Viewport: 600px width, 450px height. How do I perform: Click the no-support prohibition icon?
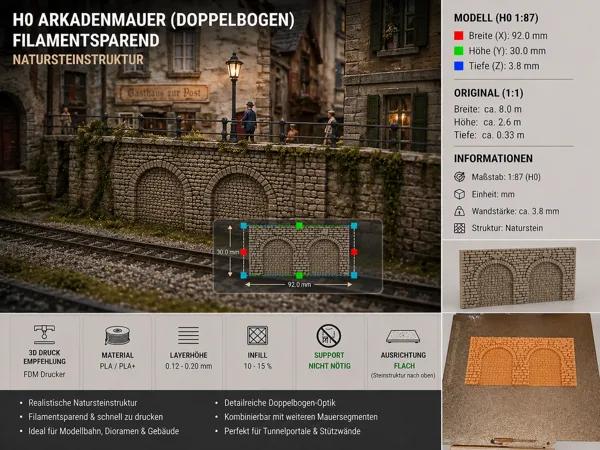(x=329, y=336)
